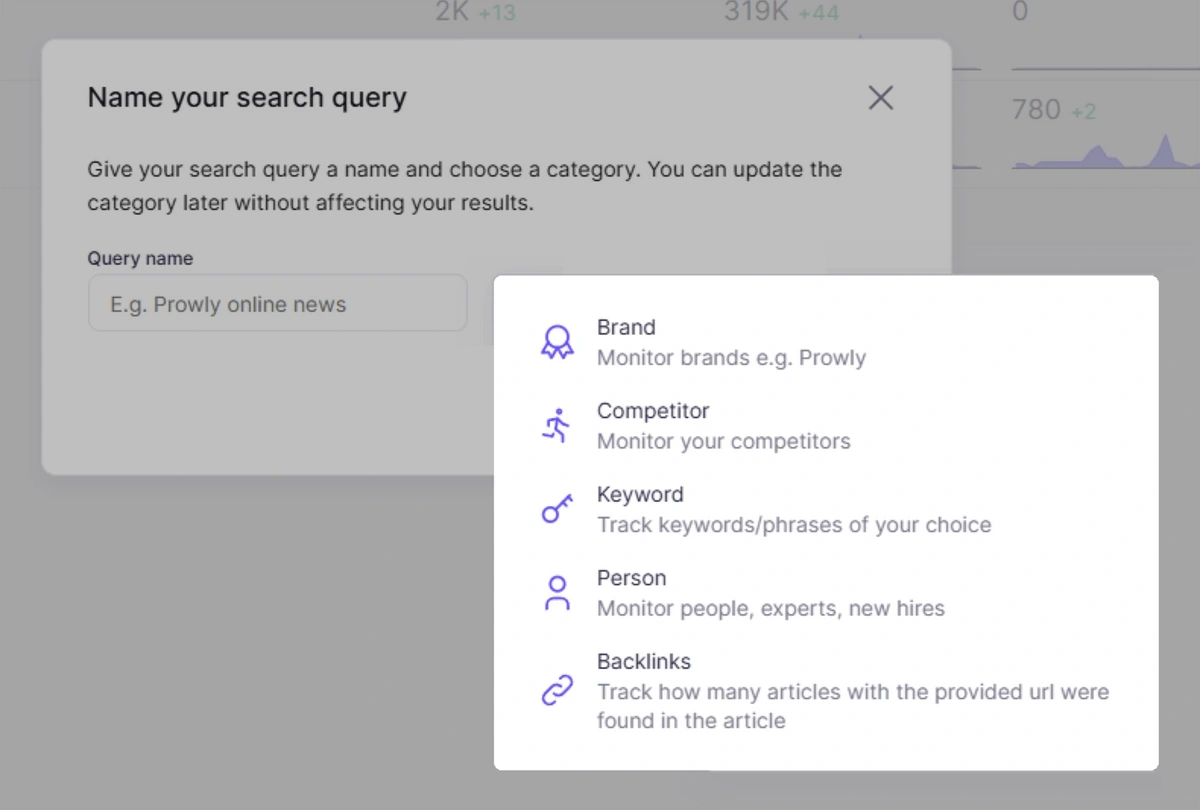Screen dimensions: 1200x810
Task: Click the 'Query name' field label
Action: [x=140, y=258]
